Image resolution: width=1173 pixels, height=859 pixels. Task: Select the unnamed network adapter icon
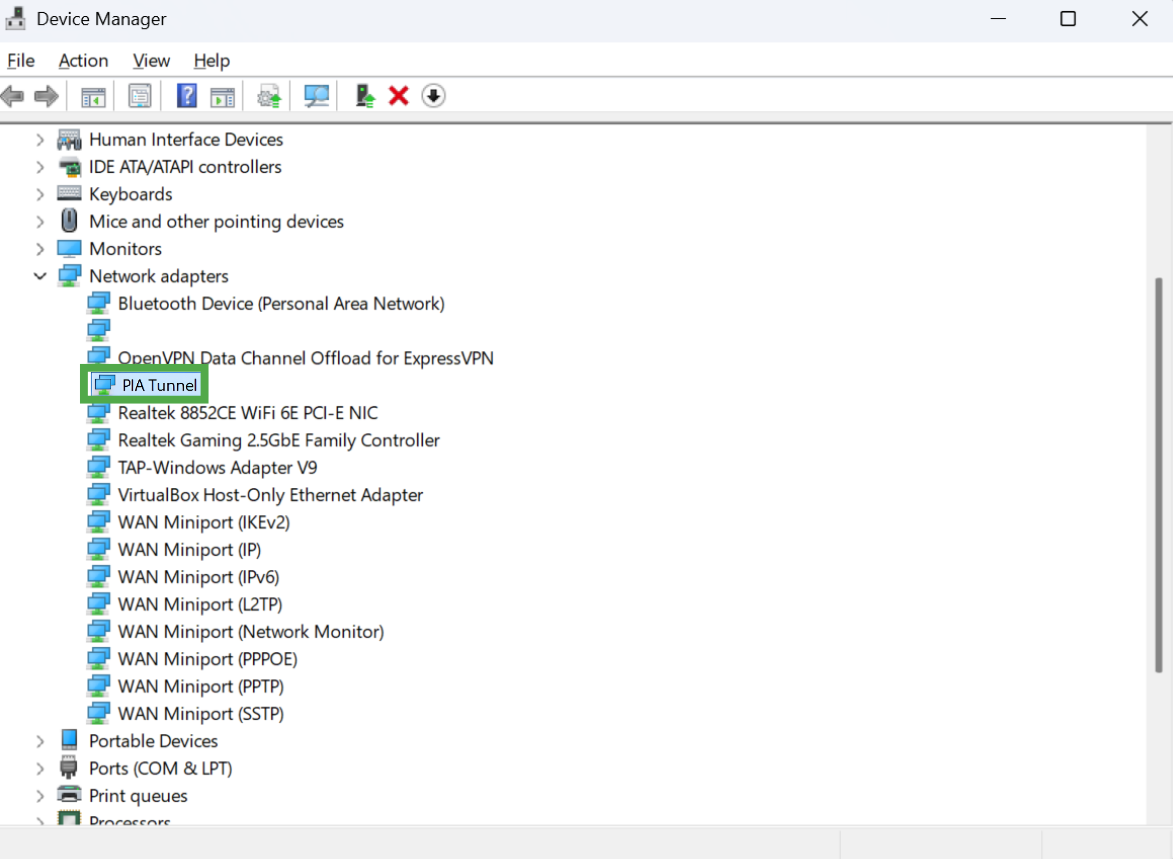coord(99,330)
